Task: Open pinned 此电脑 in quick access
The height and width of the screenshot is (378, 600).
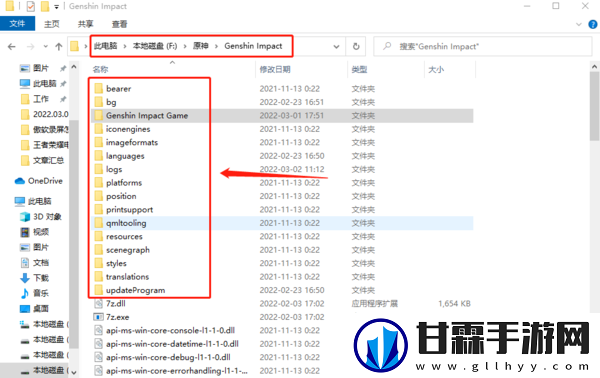Action: (x=44, y=83)
